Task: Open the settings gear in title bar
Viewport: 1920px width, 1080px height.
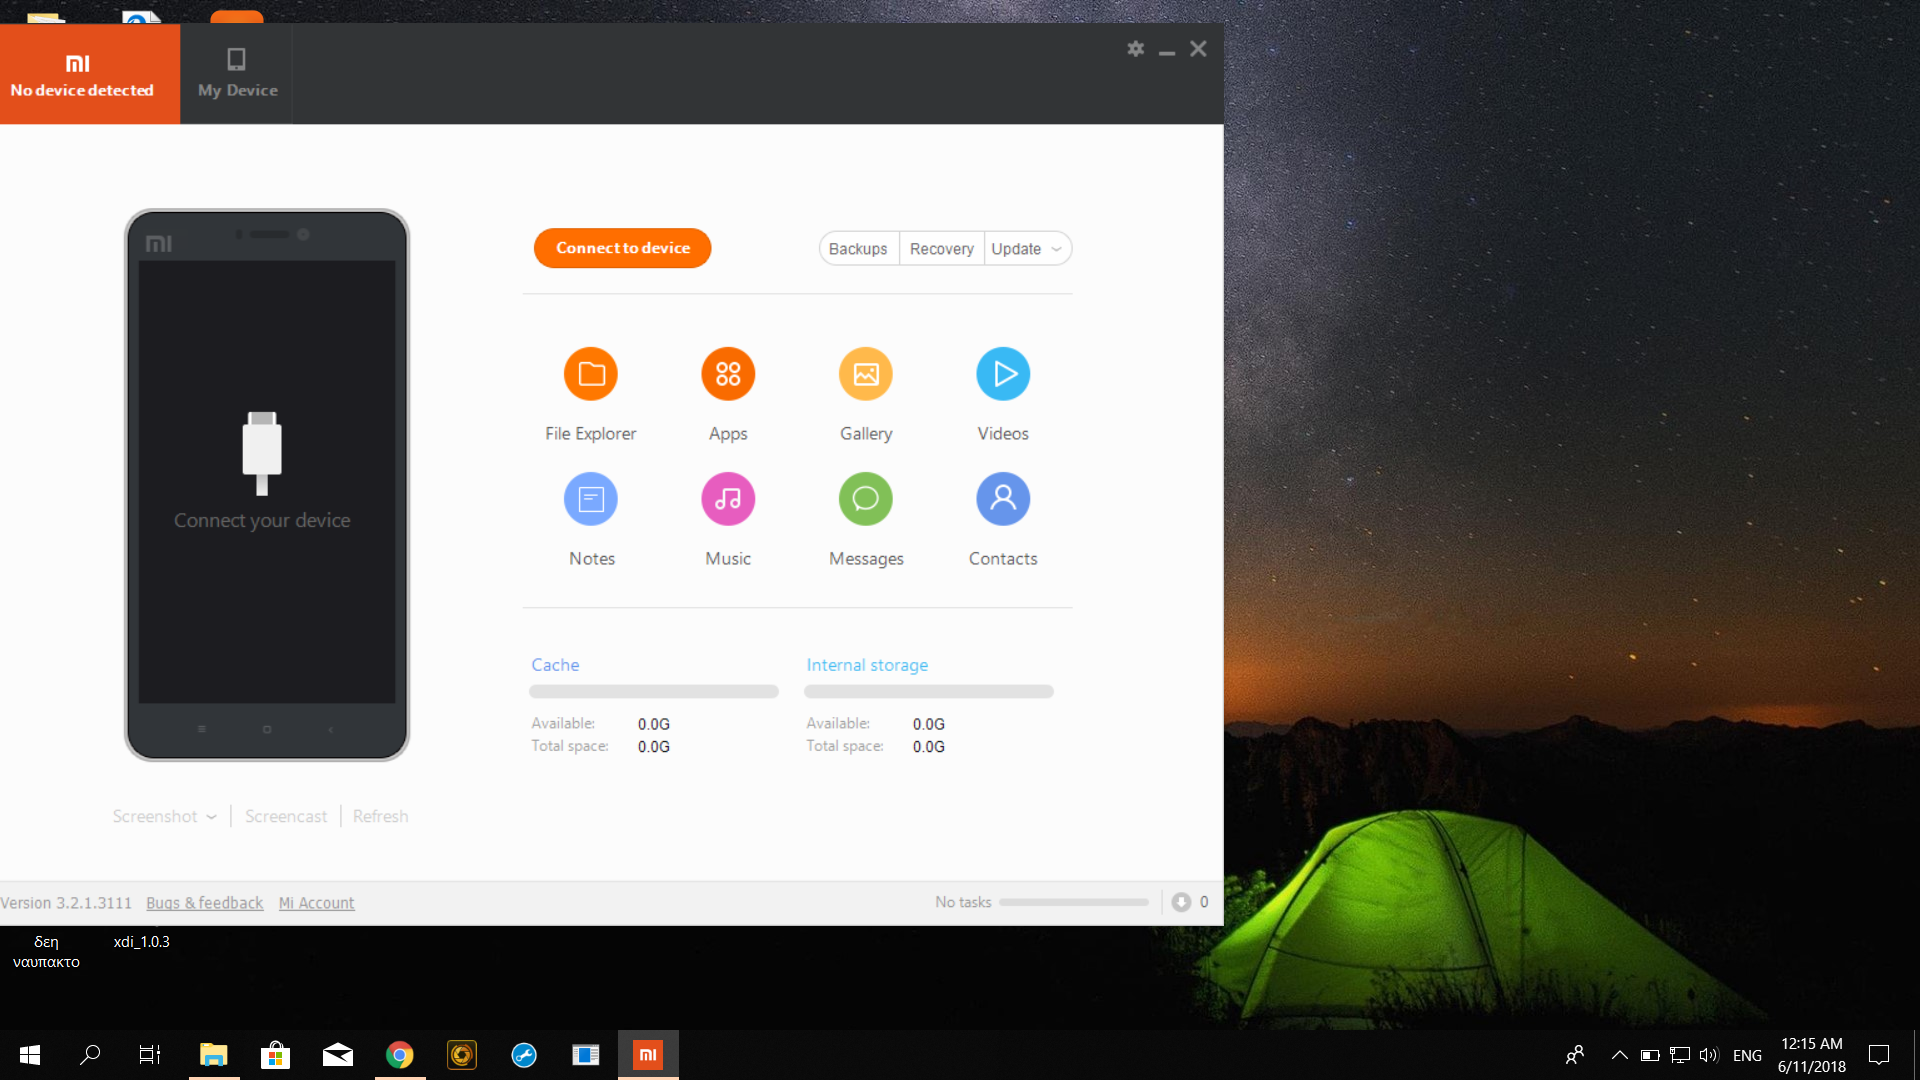Action: [x=1135, y=48]
